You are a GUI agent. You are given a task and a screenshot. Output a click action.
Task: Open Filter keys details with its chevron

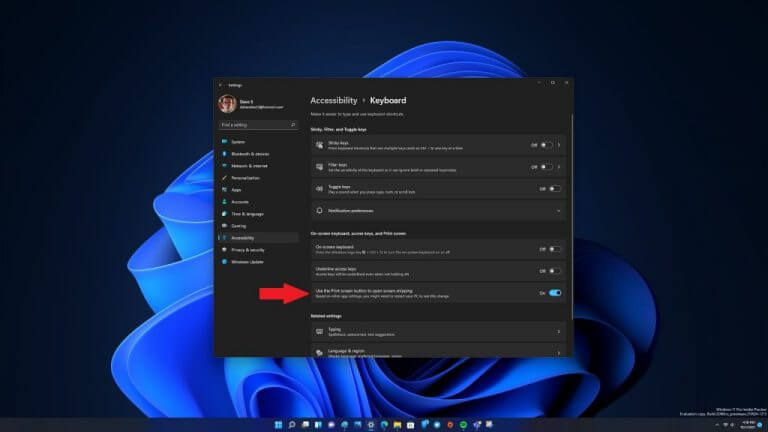(559, 167)
